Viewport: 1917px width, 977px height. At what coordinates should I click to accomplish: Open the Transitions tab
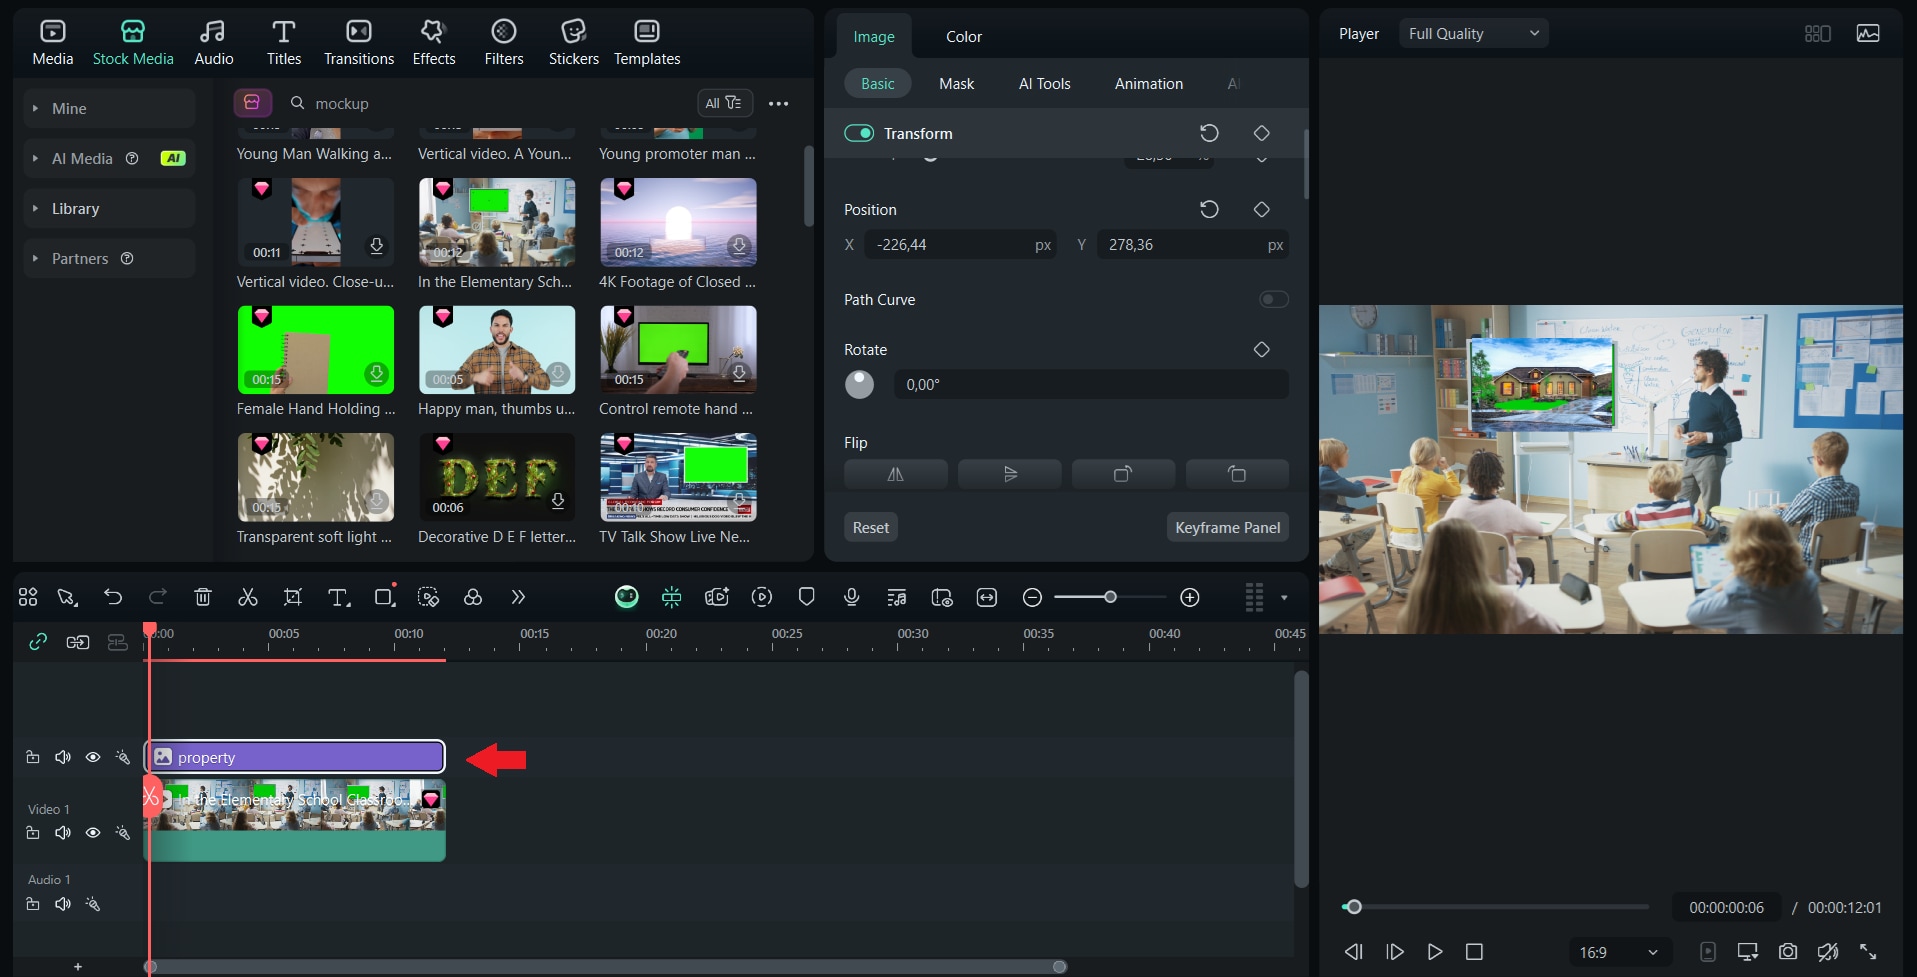point(359,43)
